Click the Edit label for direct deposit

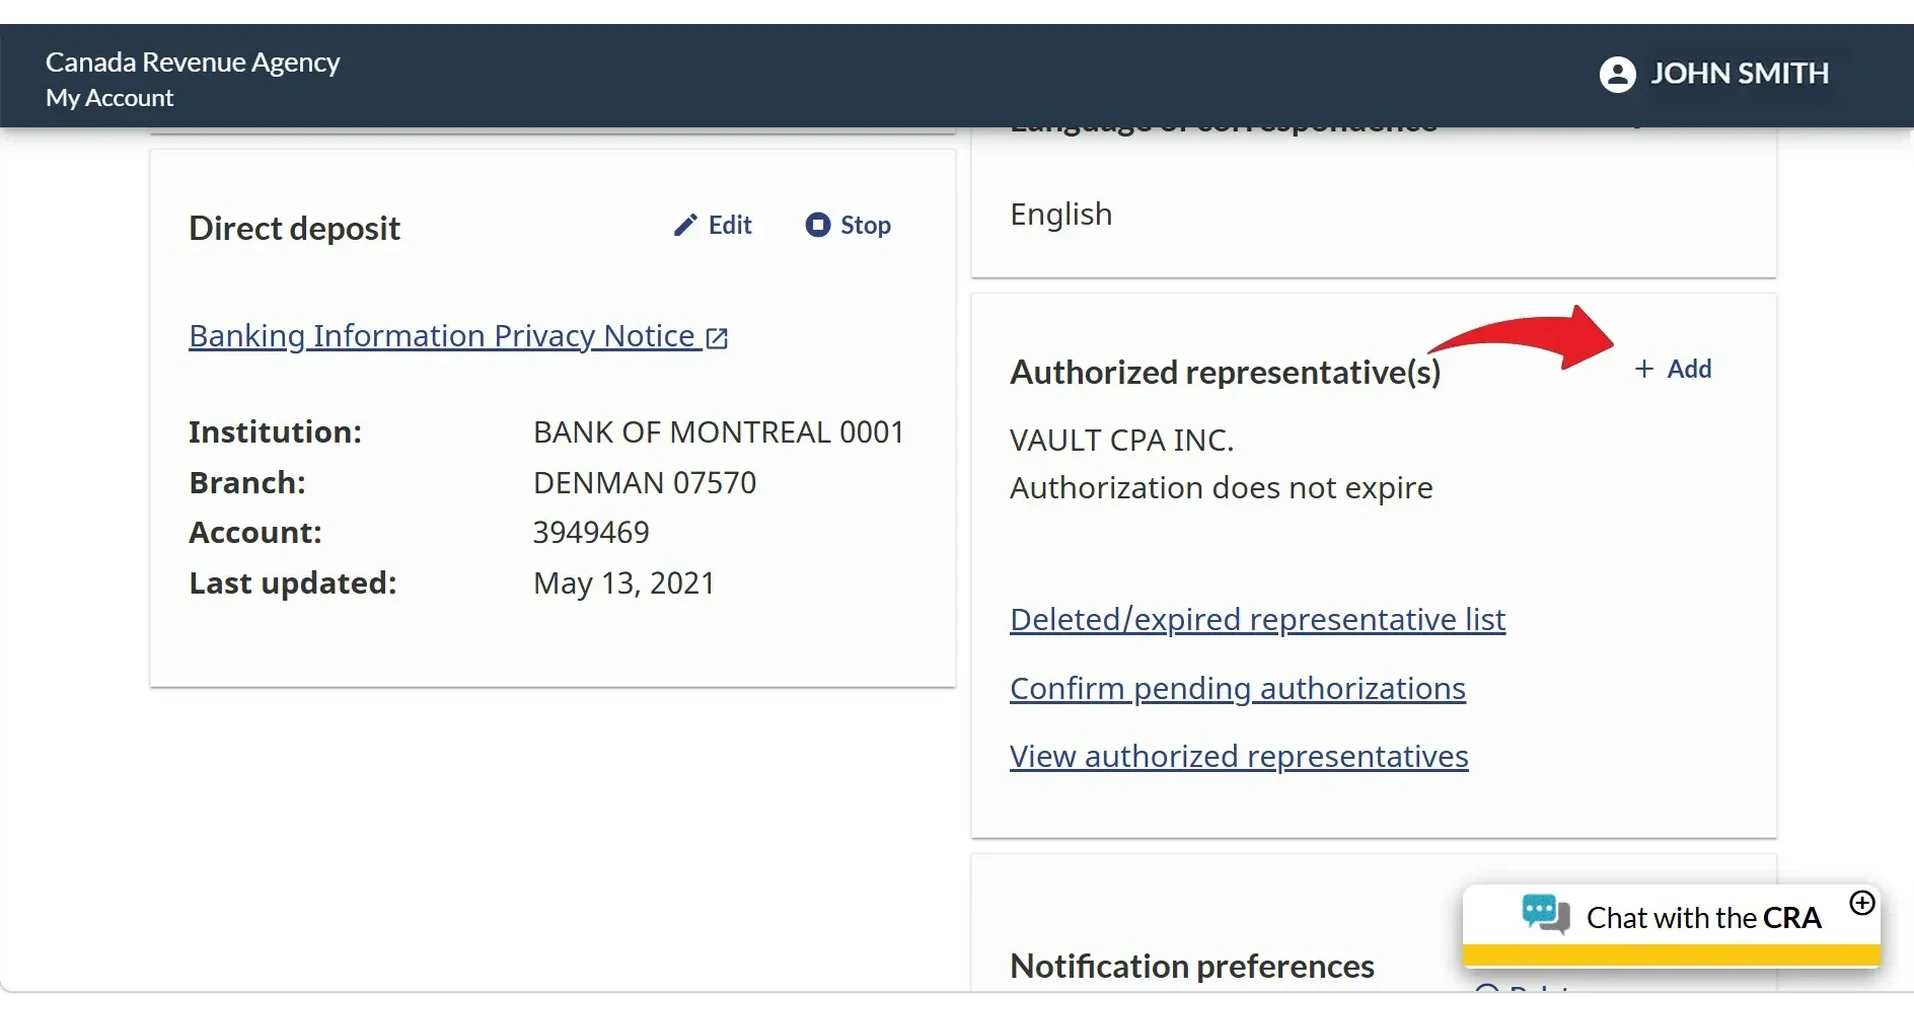(x=730, y=225)
